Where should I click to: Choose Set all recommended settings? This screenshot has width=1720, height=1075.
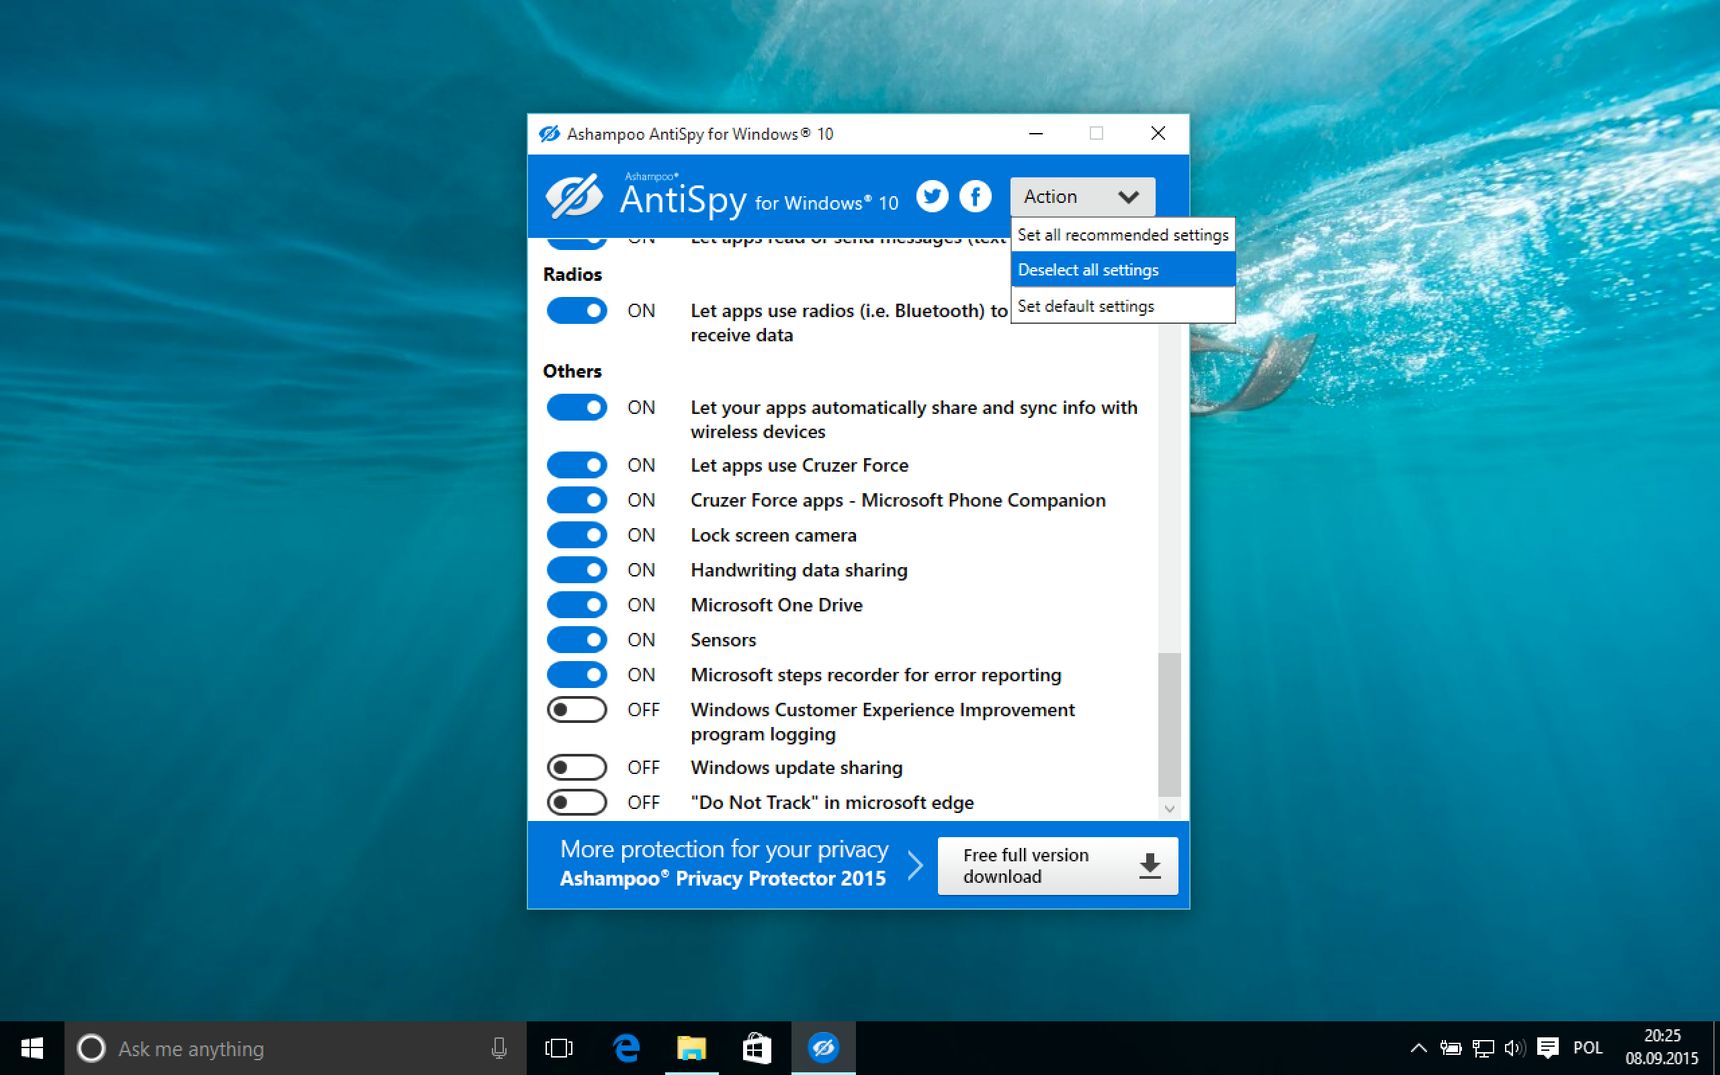coord(1123,235)
